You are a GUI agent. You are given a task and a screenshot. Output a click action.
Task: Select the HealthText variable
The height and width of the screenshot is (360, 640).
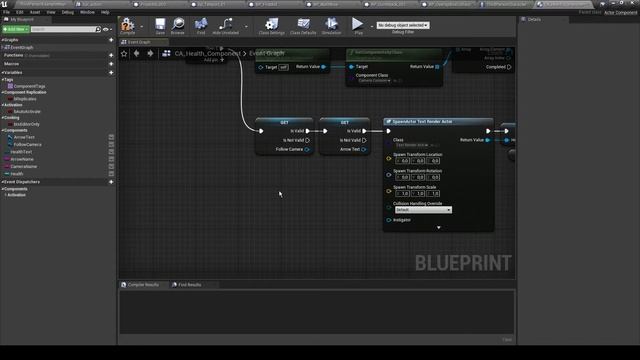[x=21, y=152]
